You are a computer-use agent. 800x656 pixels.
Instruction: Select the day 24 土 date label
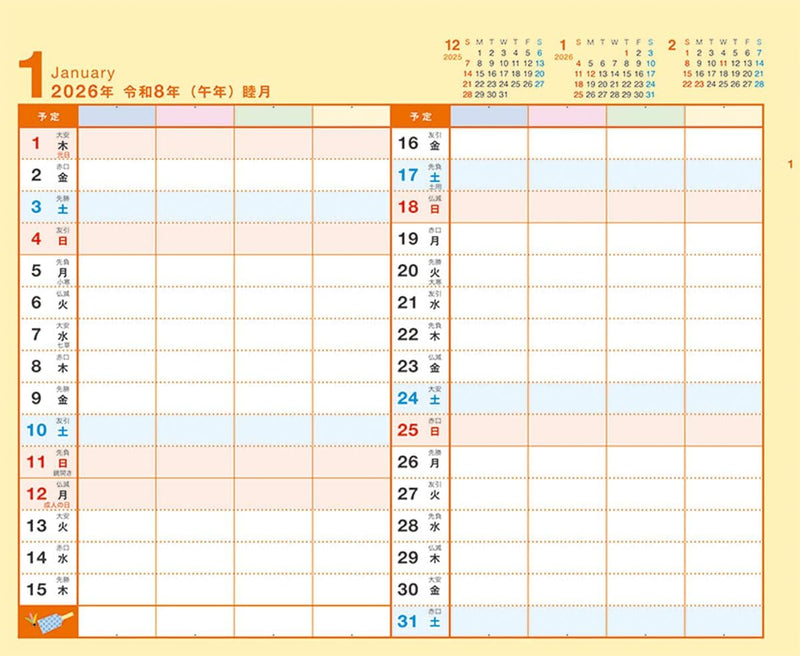[420, 398]
